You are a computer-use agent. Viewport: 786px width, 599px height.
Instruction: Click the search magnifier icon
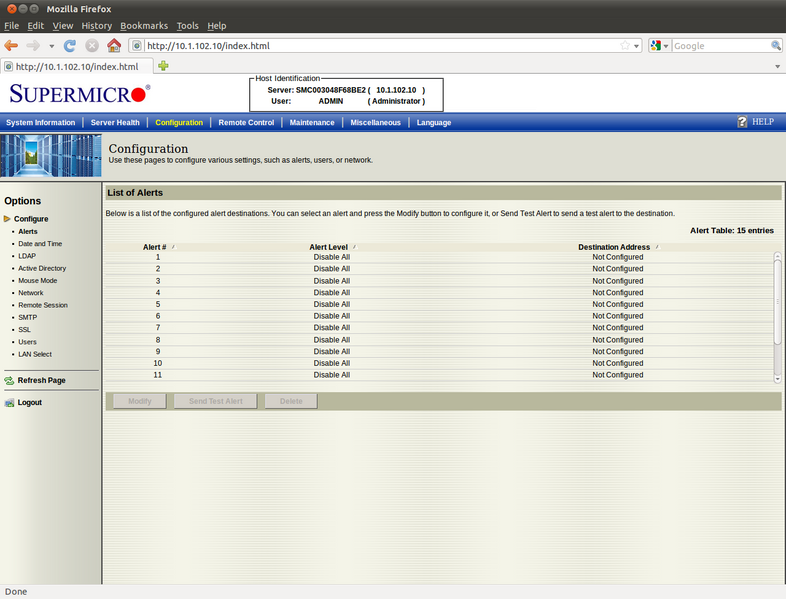(x=775, y=46)
